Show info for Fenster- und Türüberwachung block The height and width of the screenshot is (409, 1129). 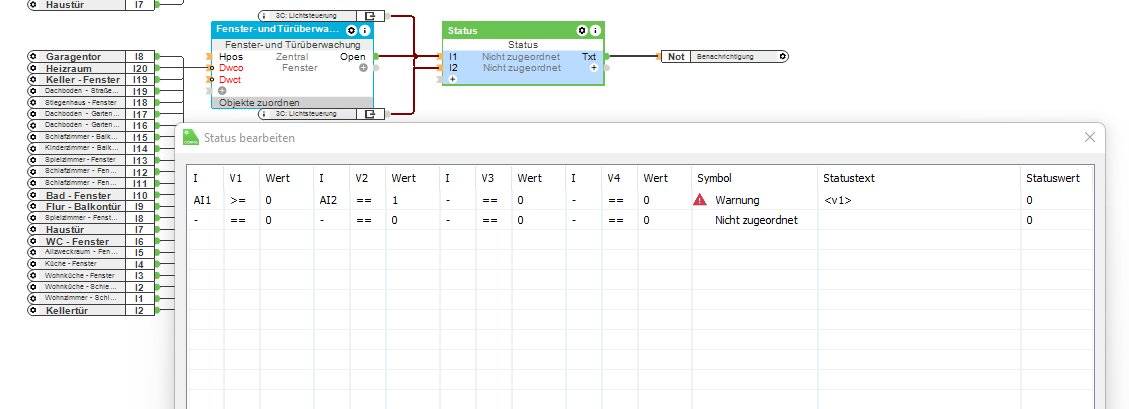click(364, 30)
